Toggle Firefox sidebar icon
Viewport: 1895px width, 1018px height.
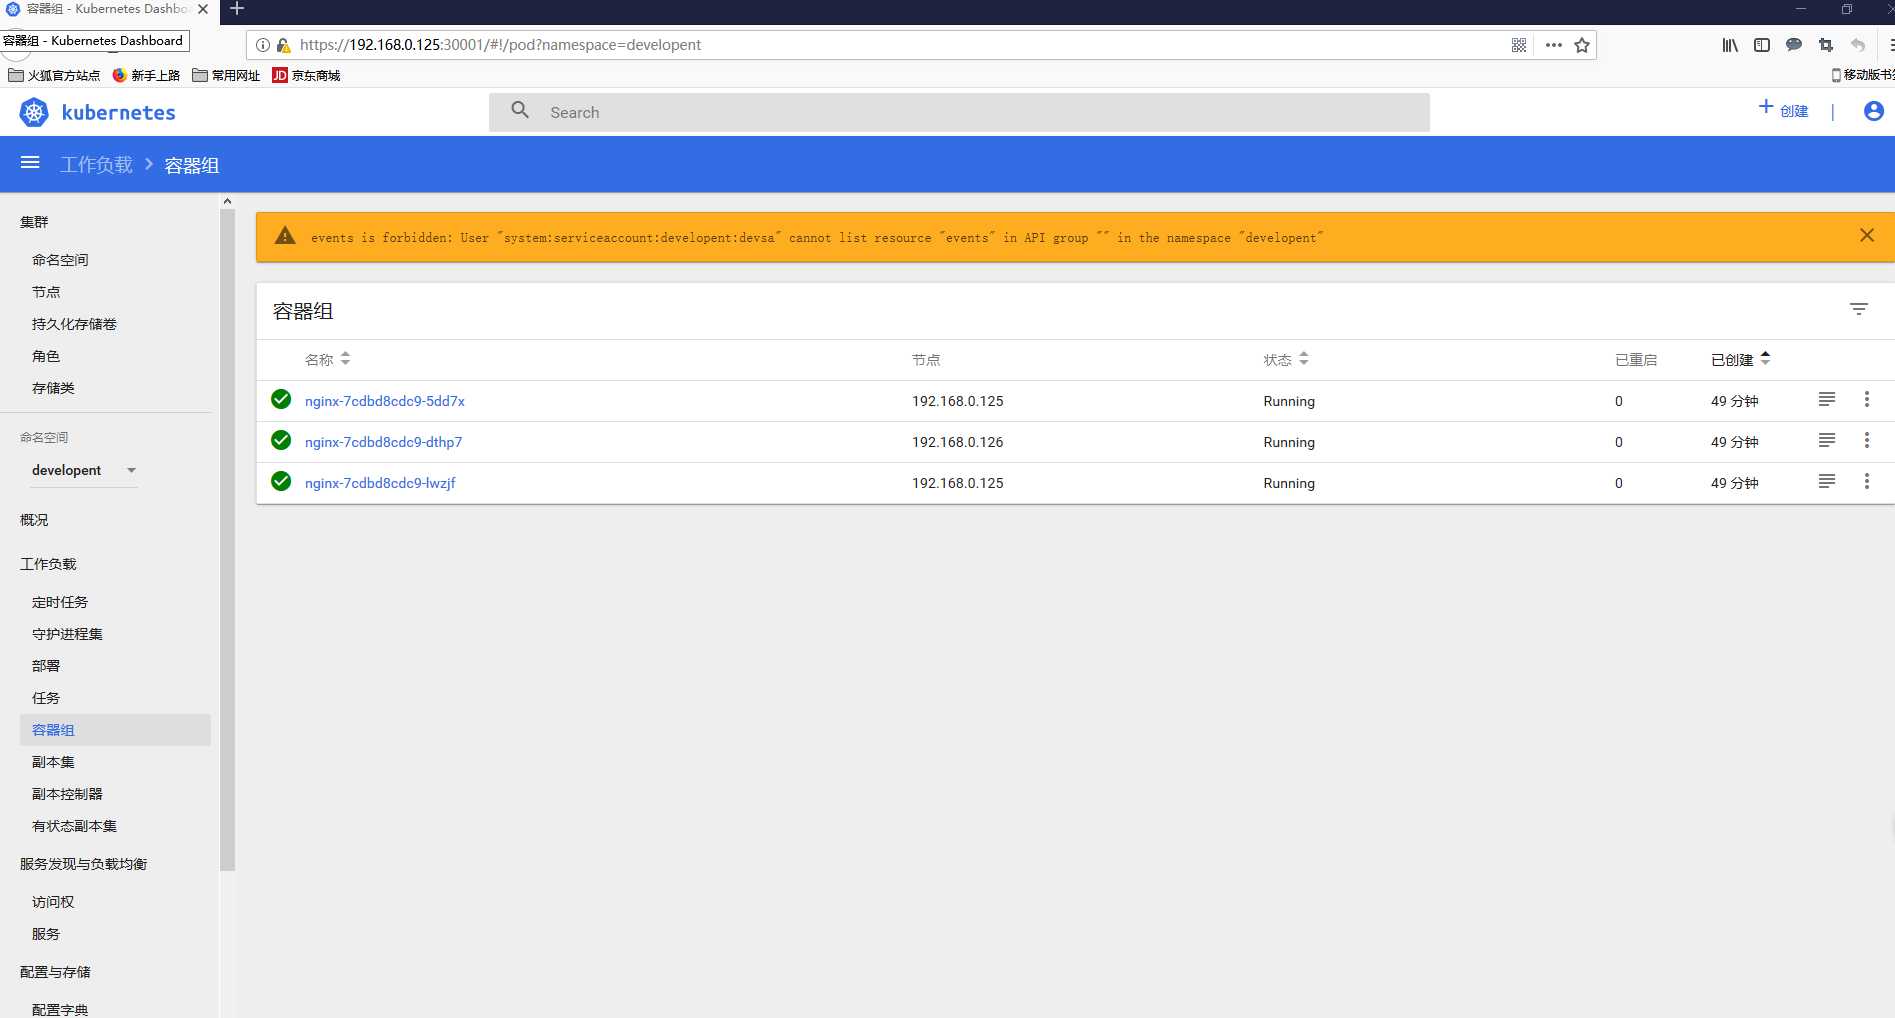pyautogui.click(x=1762, y=45)
